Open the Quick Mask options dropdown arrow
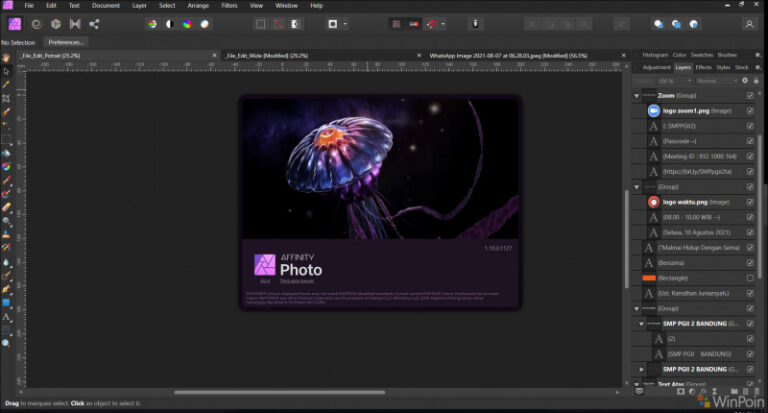Screen dimensions: 768x413 coord(345,24)
